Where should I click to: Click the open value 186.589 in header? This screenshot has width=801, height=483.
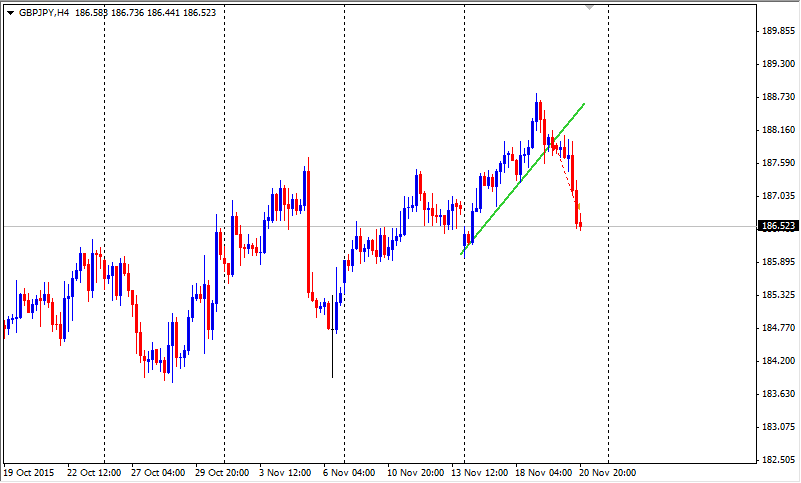coord(91,13)
